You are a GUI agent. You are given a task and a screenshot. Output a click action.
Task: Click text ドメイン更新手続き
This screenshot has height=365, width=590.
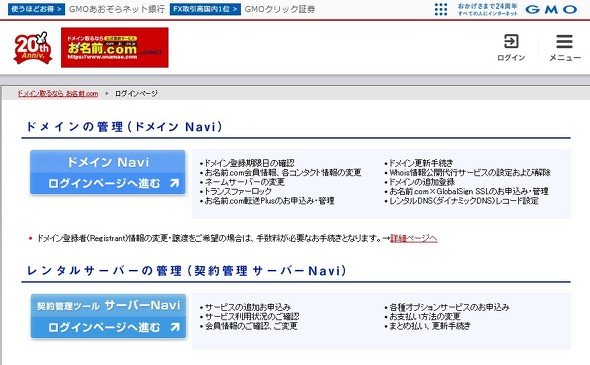(x=421, y=163)
